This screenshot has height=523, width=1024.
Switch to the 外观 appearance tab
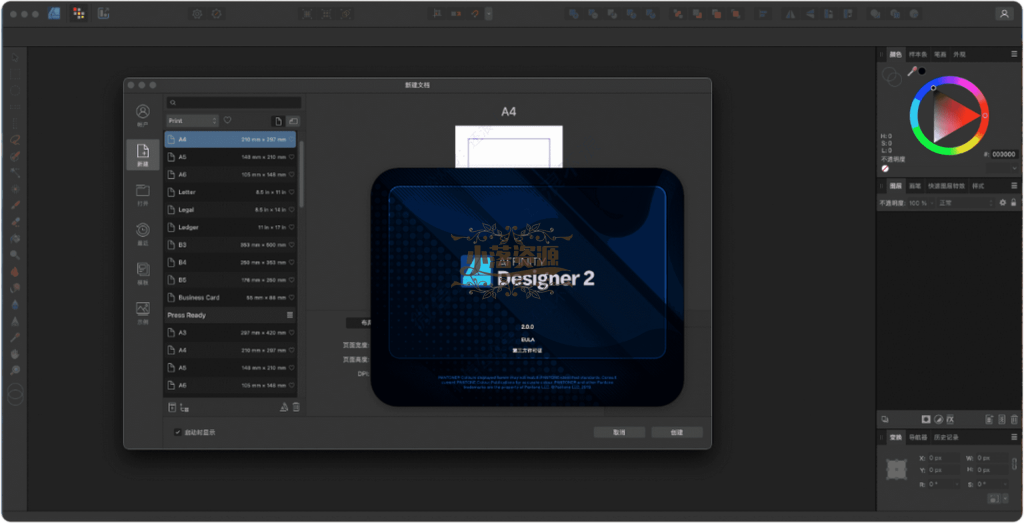959,55
